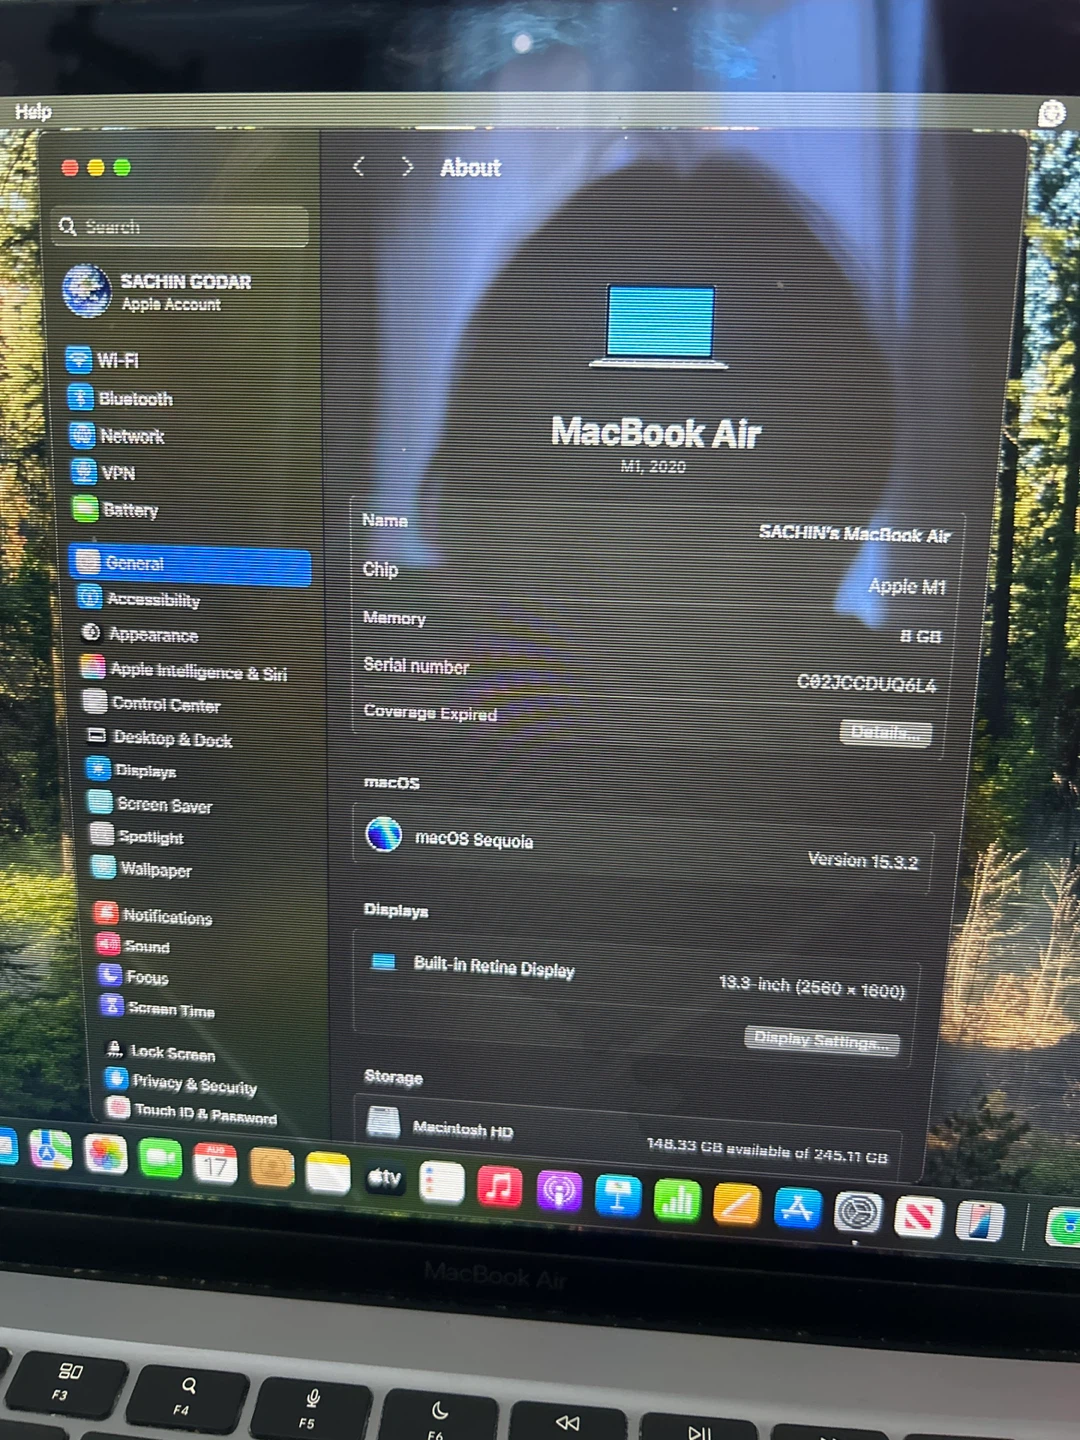Open Privacy & Security settings
The width and height of the screenshot is (1080, 1440).
click(182, 1083)
